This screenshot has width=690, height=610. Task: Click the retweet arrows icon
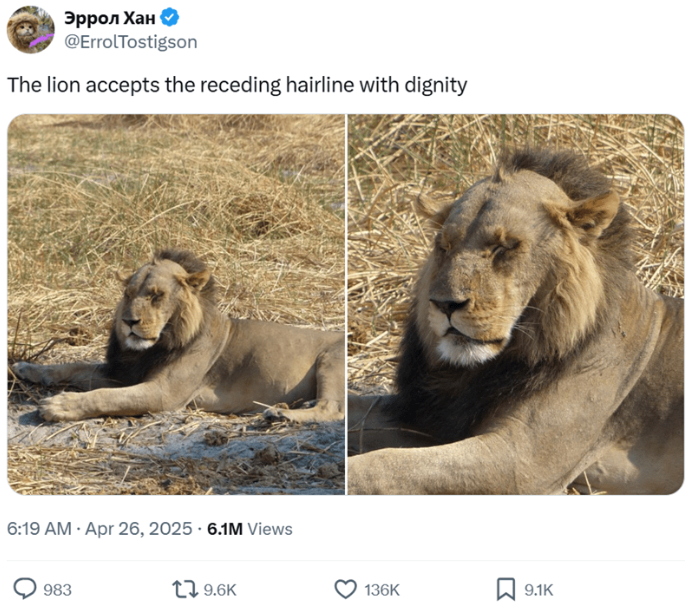pyautogui.click(x=185, y=589)
